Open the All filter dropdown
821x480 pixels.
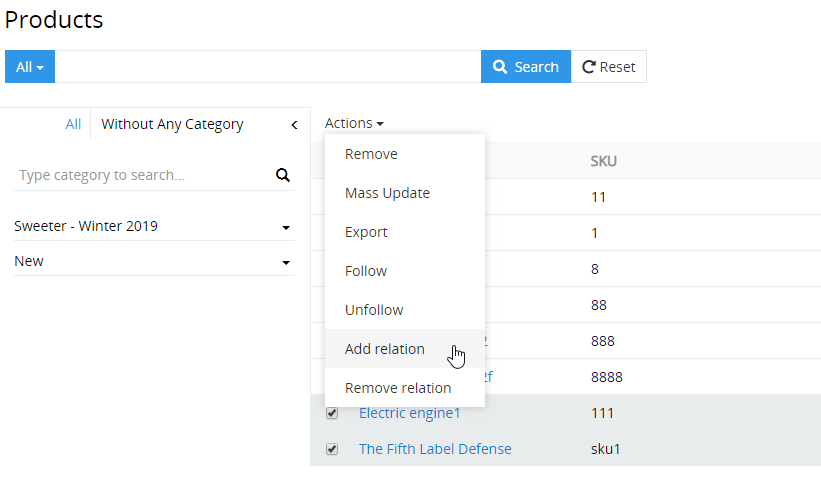coord(30,67)
